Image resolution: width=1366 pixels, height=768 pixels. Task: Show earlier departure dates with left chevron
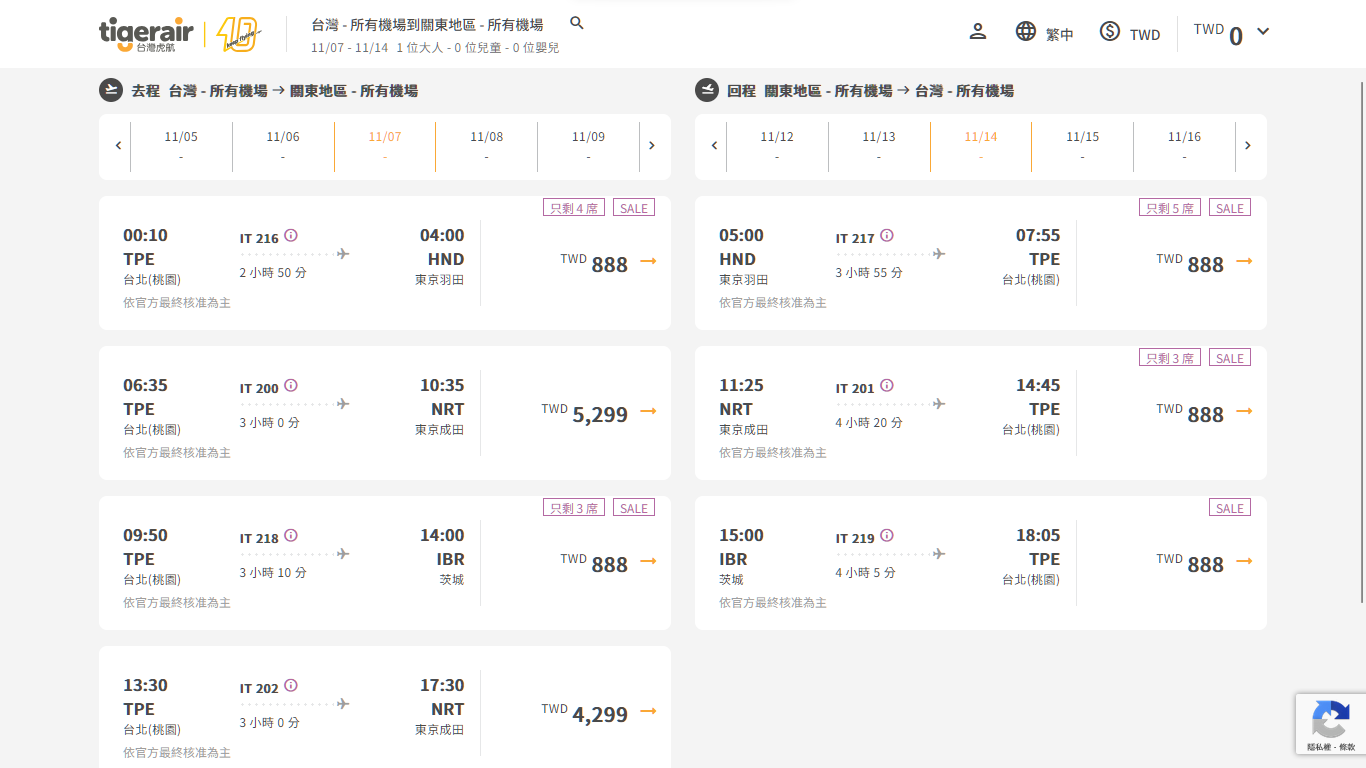(118, 146)
